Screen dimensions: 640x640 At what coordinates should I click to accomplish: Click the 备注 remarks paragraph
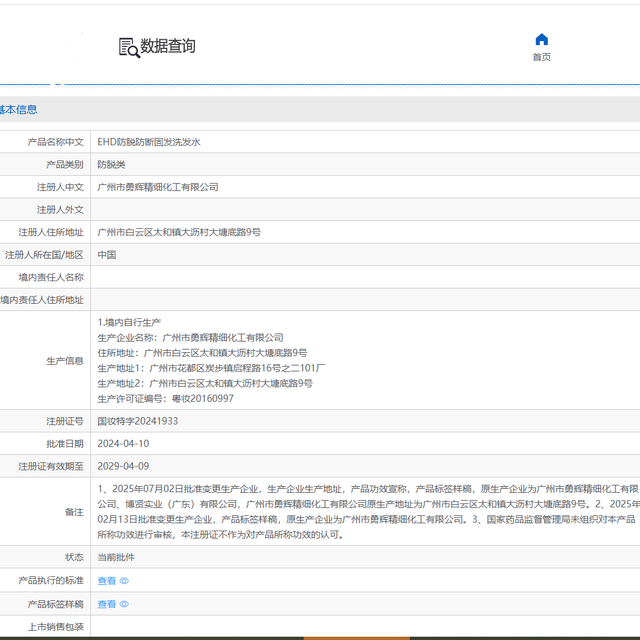point(368,511)
